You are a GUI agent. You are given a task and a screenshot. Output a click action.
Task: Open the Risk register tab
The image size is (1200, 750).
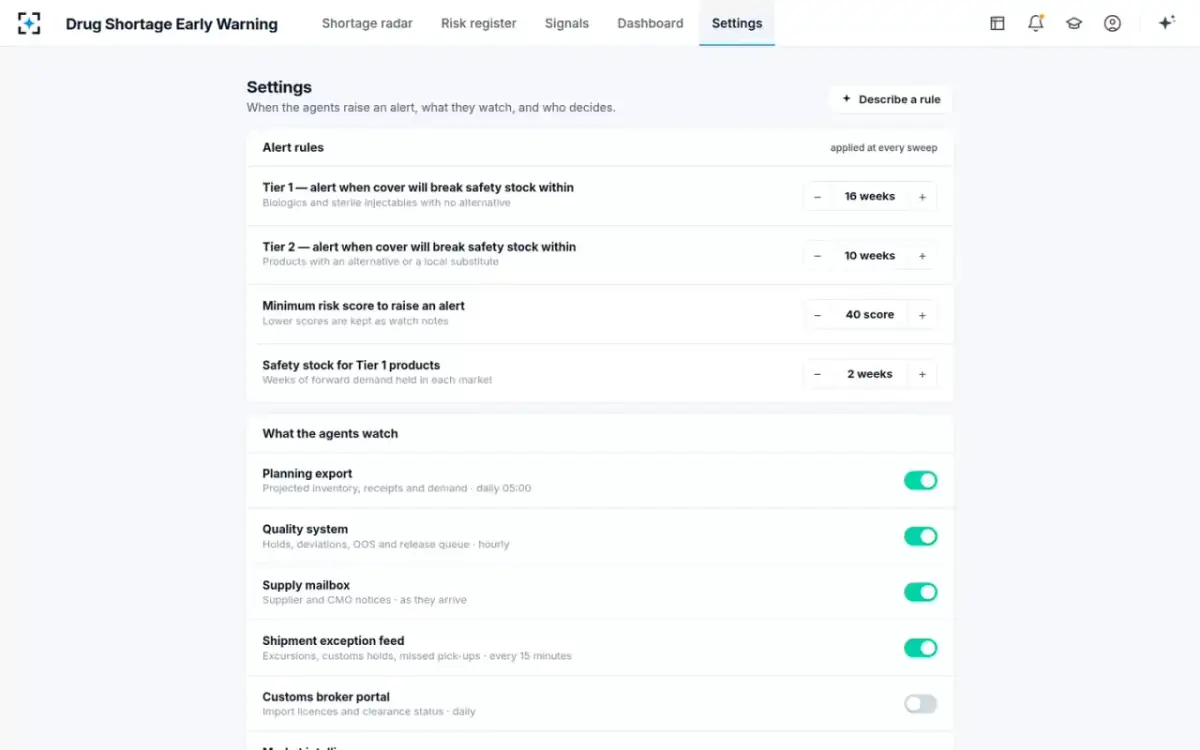(479, 23)
